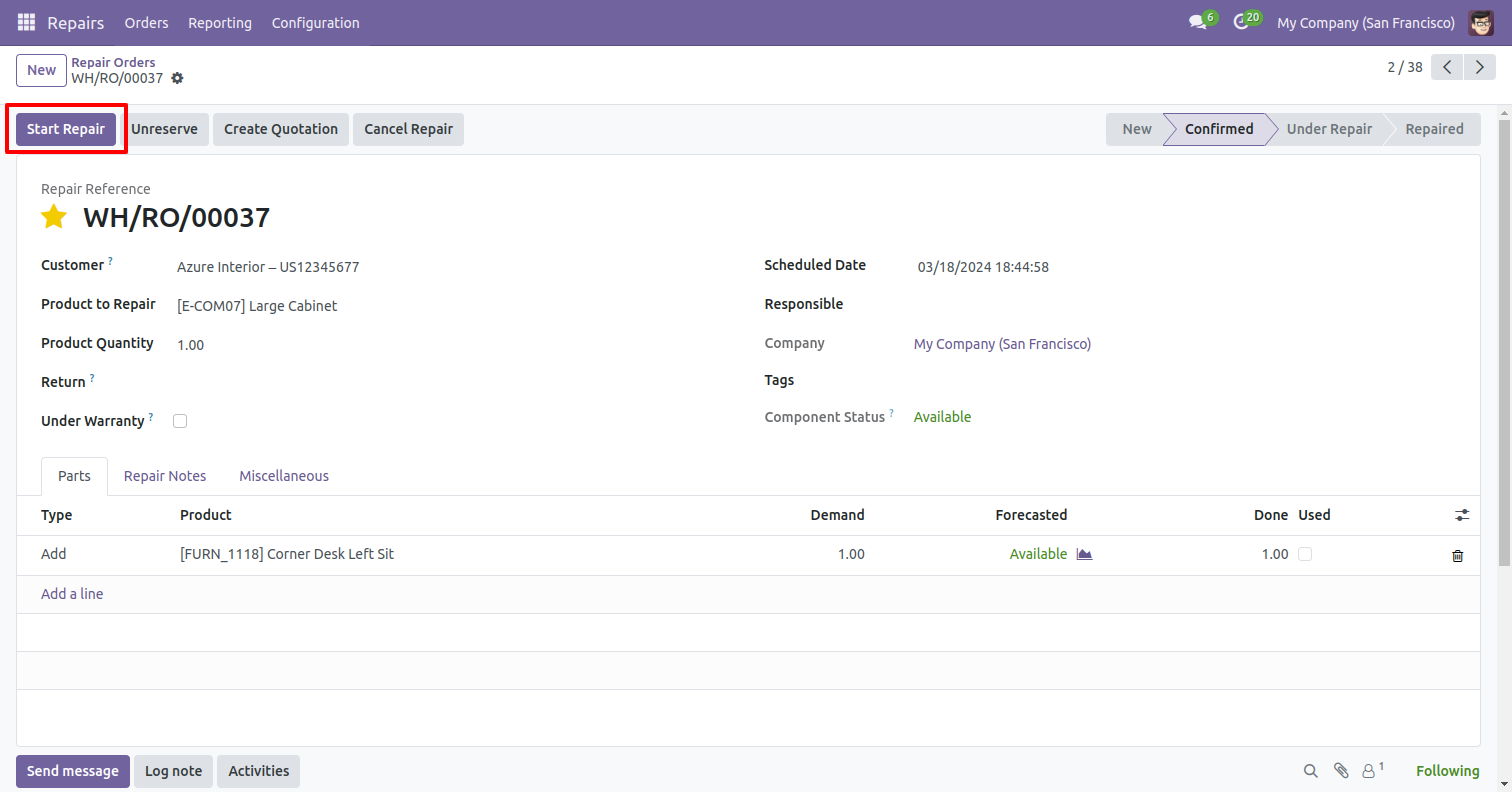
Task: Click the Add a line link
Action: [72, 594]
